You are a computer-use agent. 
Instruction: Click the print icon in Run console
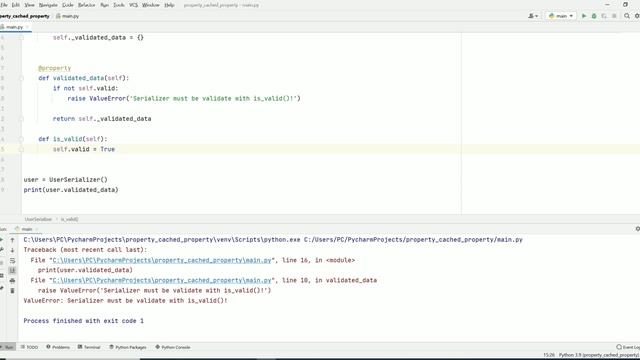click(12, 280)
